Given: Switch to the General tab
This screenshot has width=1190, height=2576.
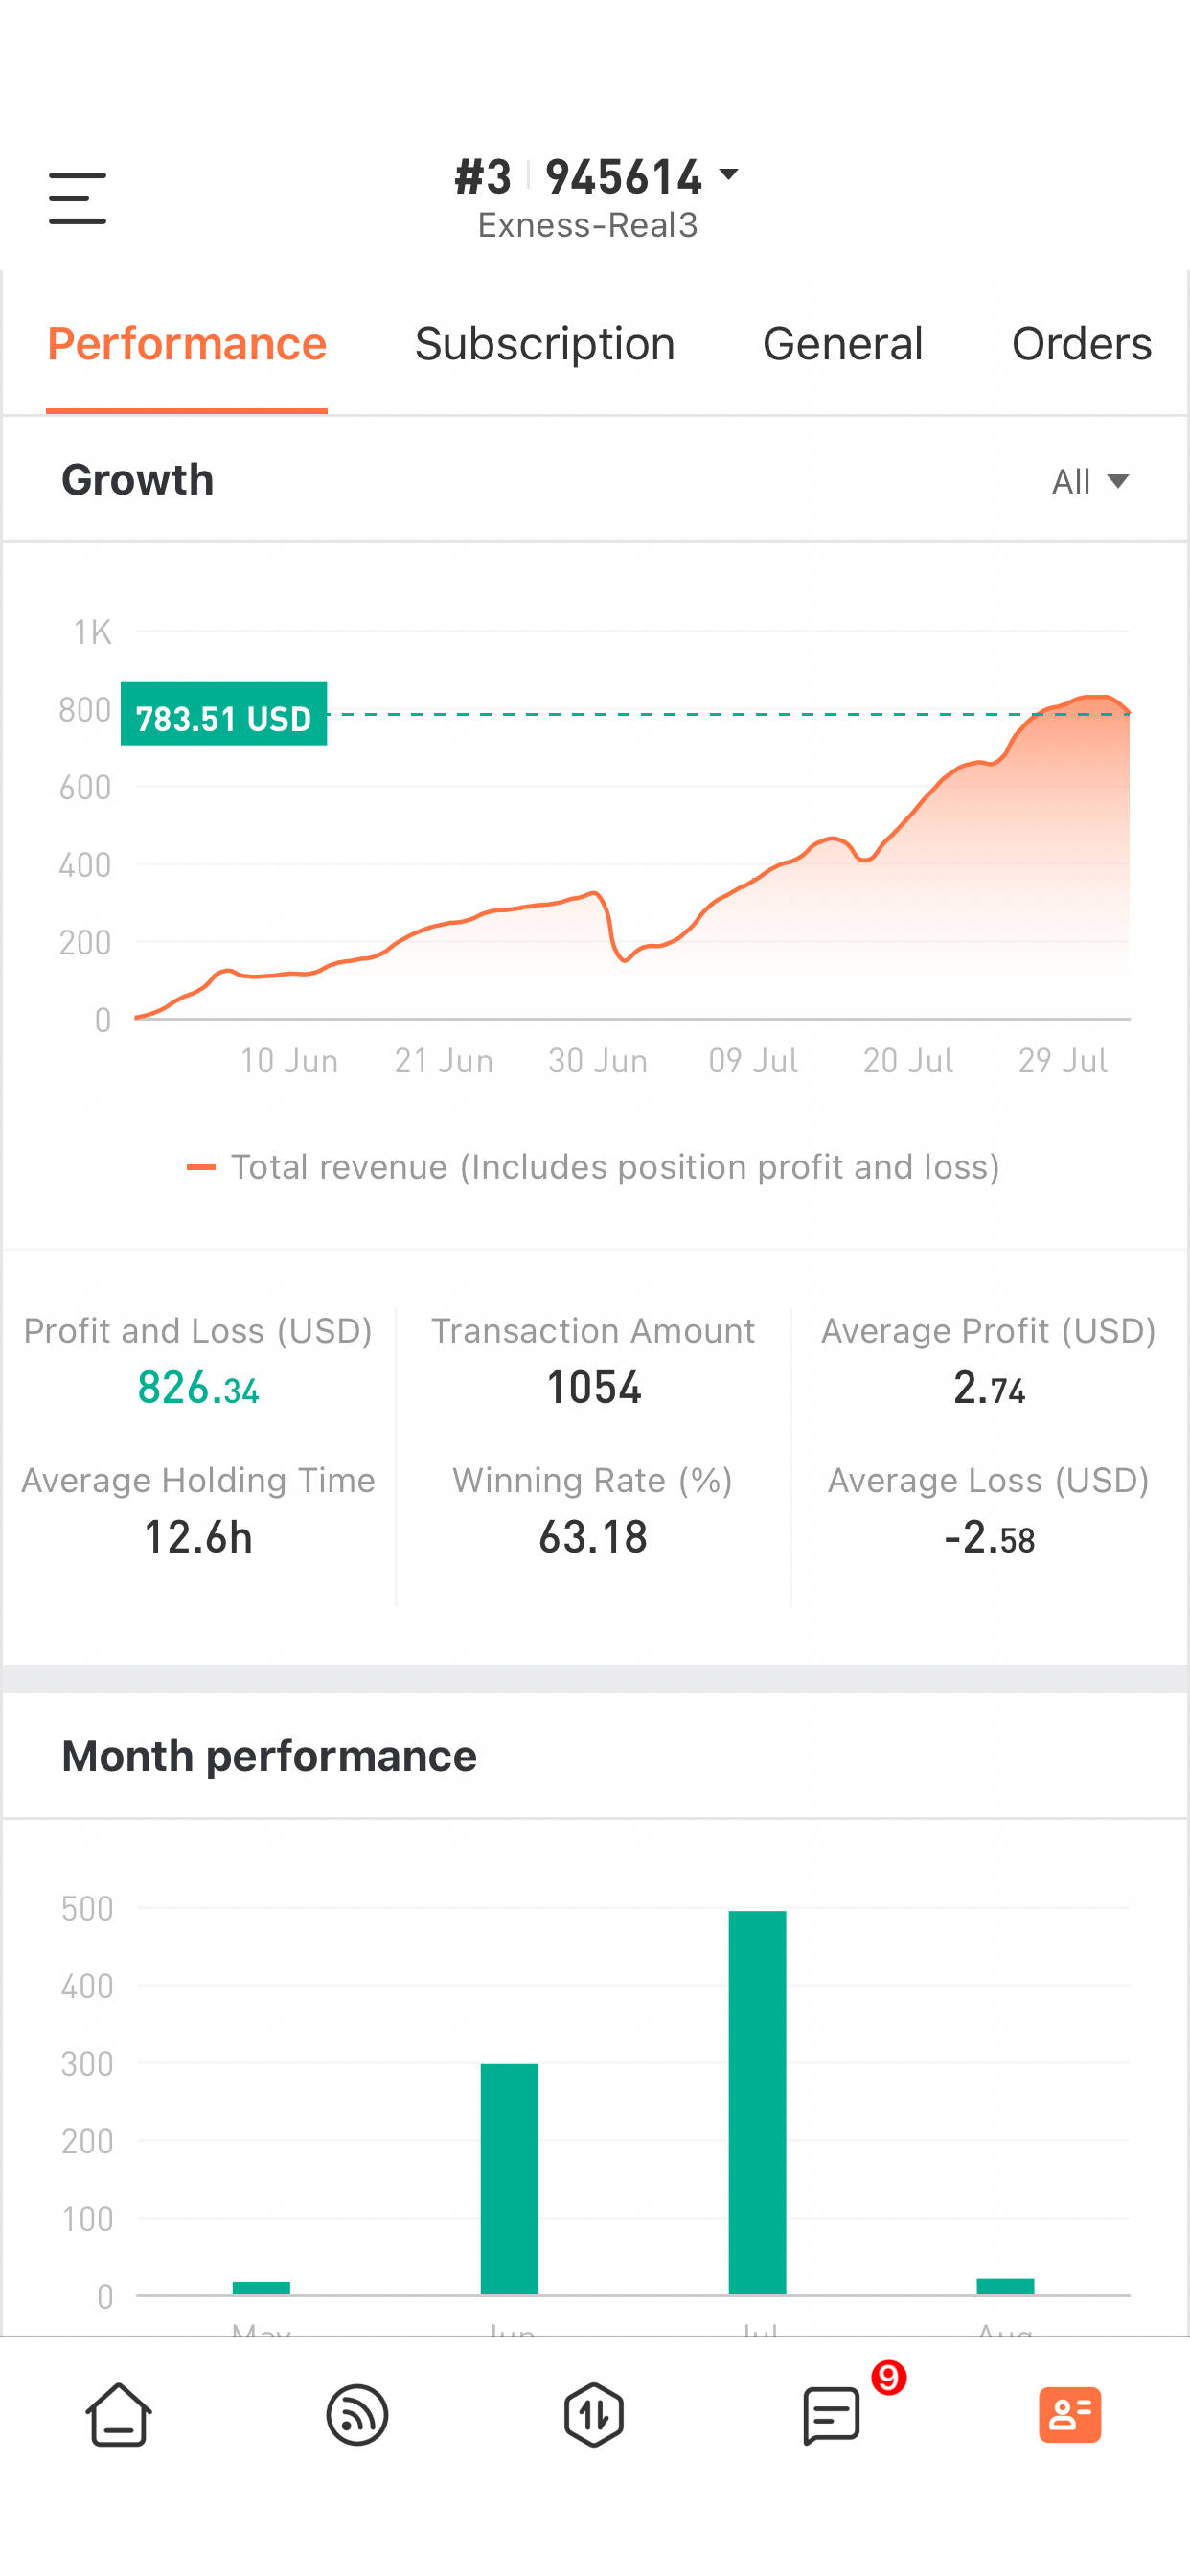Looking at the screenshot, I should [x=842, y=343].
